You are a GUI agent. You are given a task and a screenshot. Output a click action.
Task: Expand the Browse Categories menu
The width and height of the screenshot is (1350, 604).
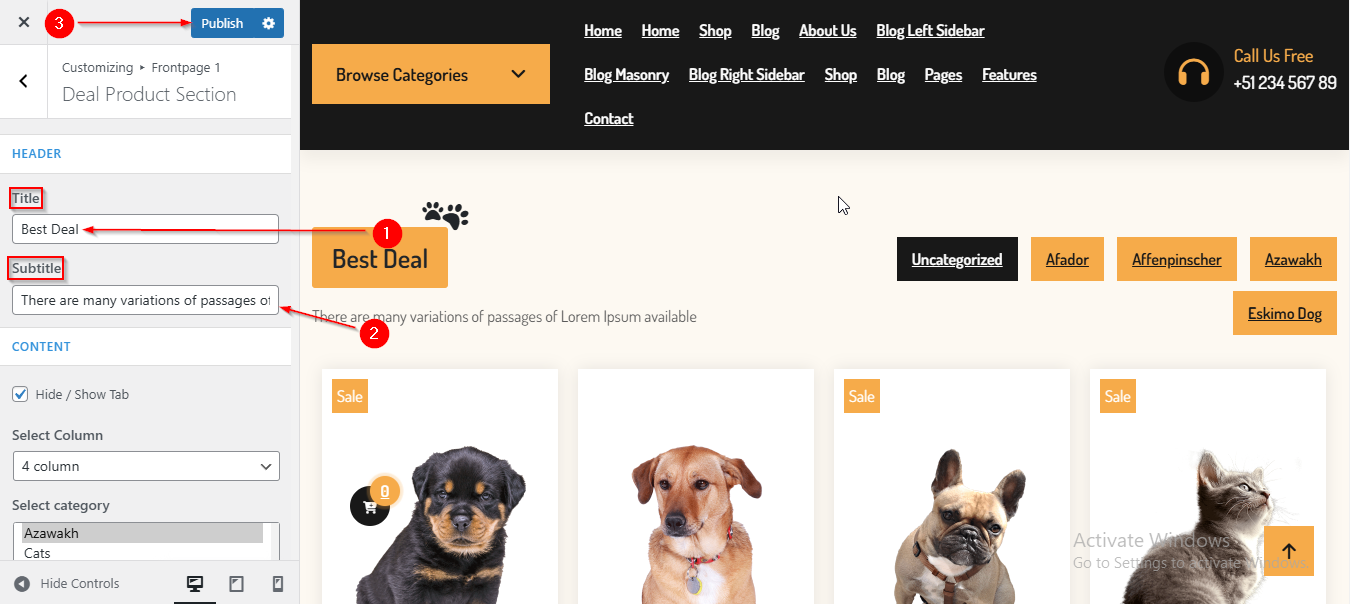pos(431,74)
